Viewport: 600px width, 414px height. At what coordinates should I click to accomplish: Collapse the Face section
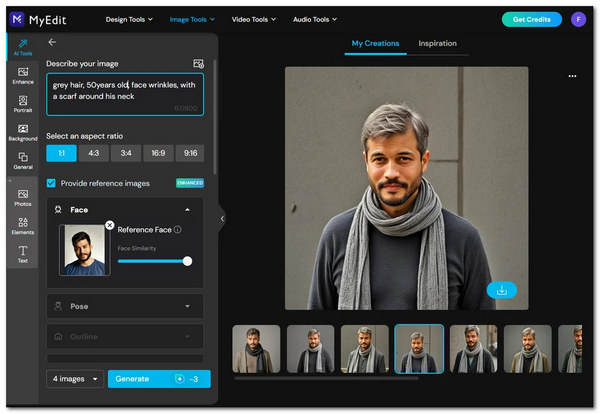click(x=187, y=210)
